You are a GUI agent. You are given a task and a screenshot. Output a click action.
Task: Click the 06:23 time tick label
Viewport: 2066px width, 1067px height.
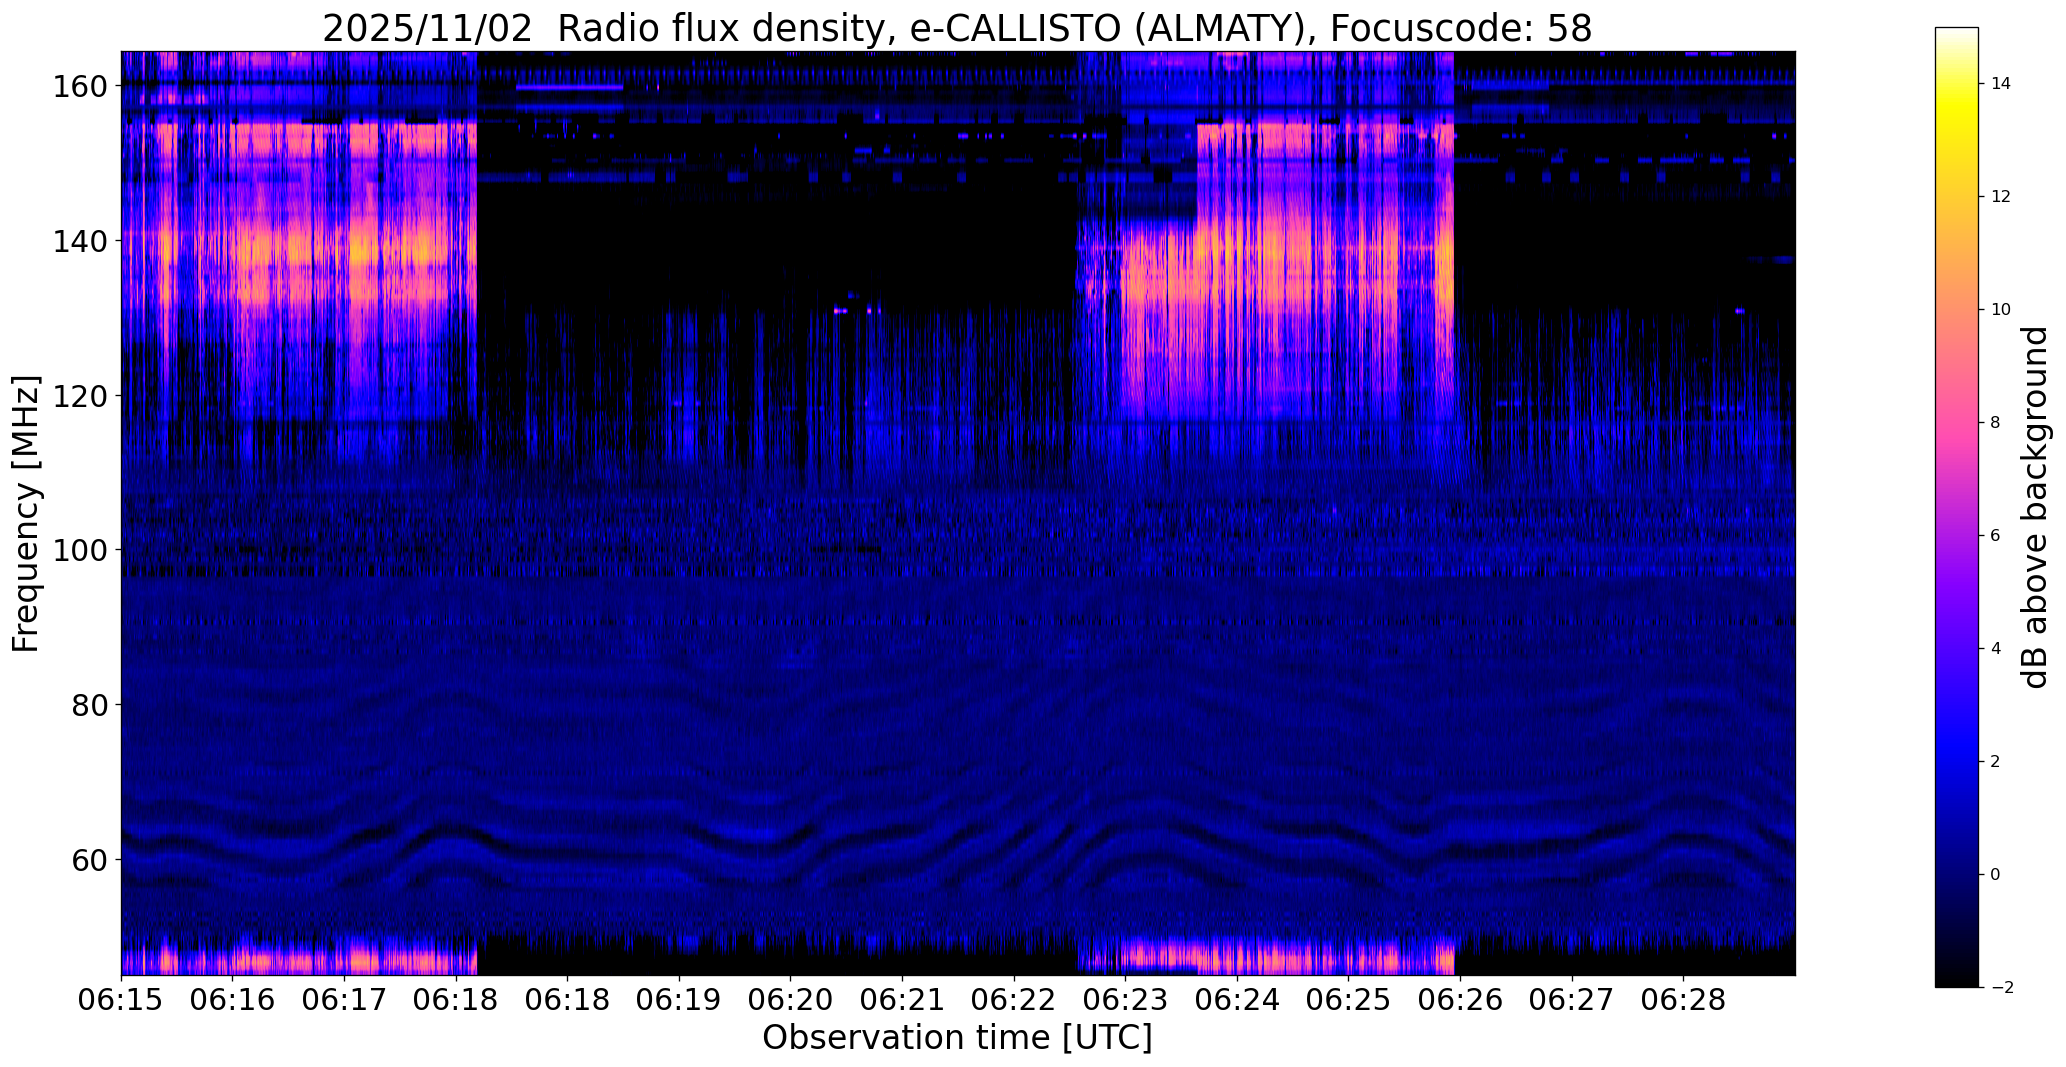[1125, 1001]
